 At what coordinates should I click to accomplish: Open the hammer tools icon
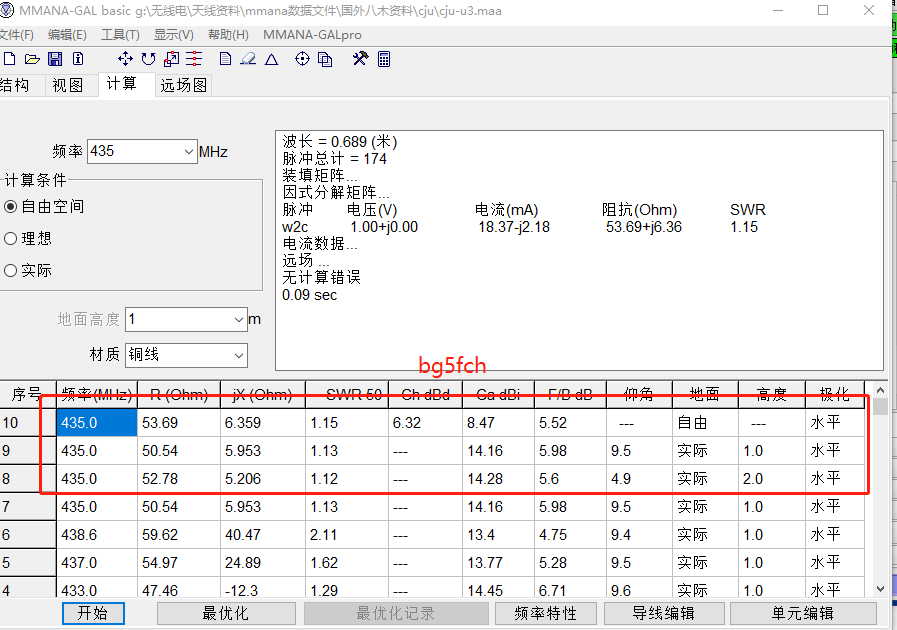360,59
